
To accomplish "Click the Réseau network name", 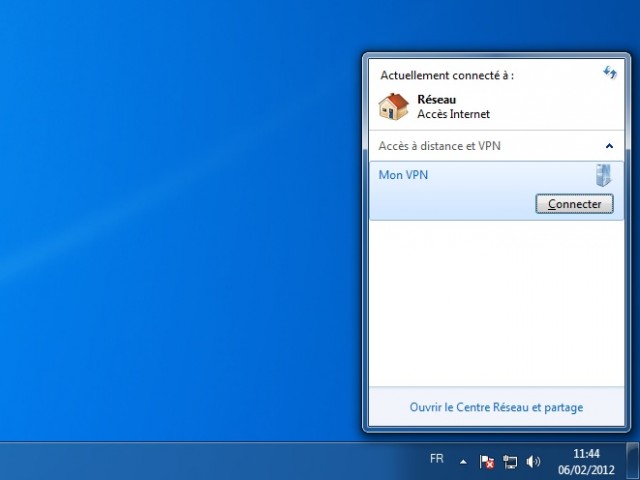I will 436,99.
